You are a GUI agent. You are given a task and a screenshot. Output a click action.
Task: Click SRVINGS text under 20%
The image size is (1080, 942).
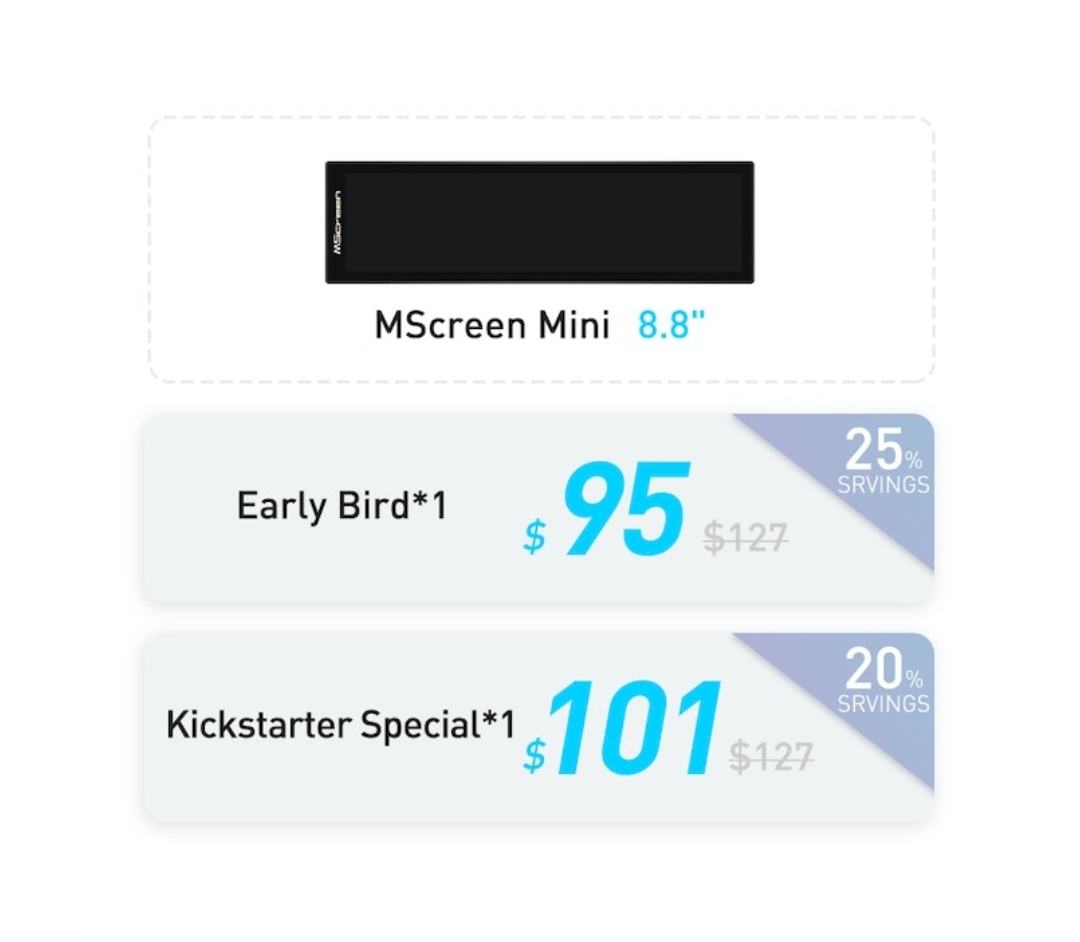884,704
